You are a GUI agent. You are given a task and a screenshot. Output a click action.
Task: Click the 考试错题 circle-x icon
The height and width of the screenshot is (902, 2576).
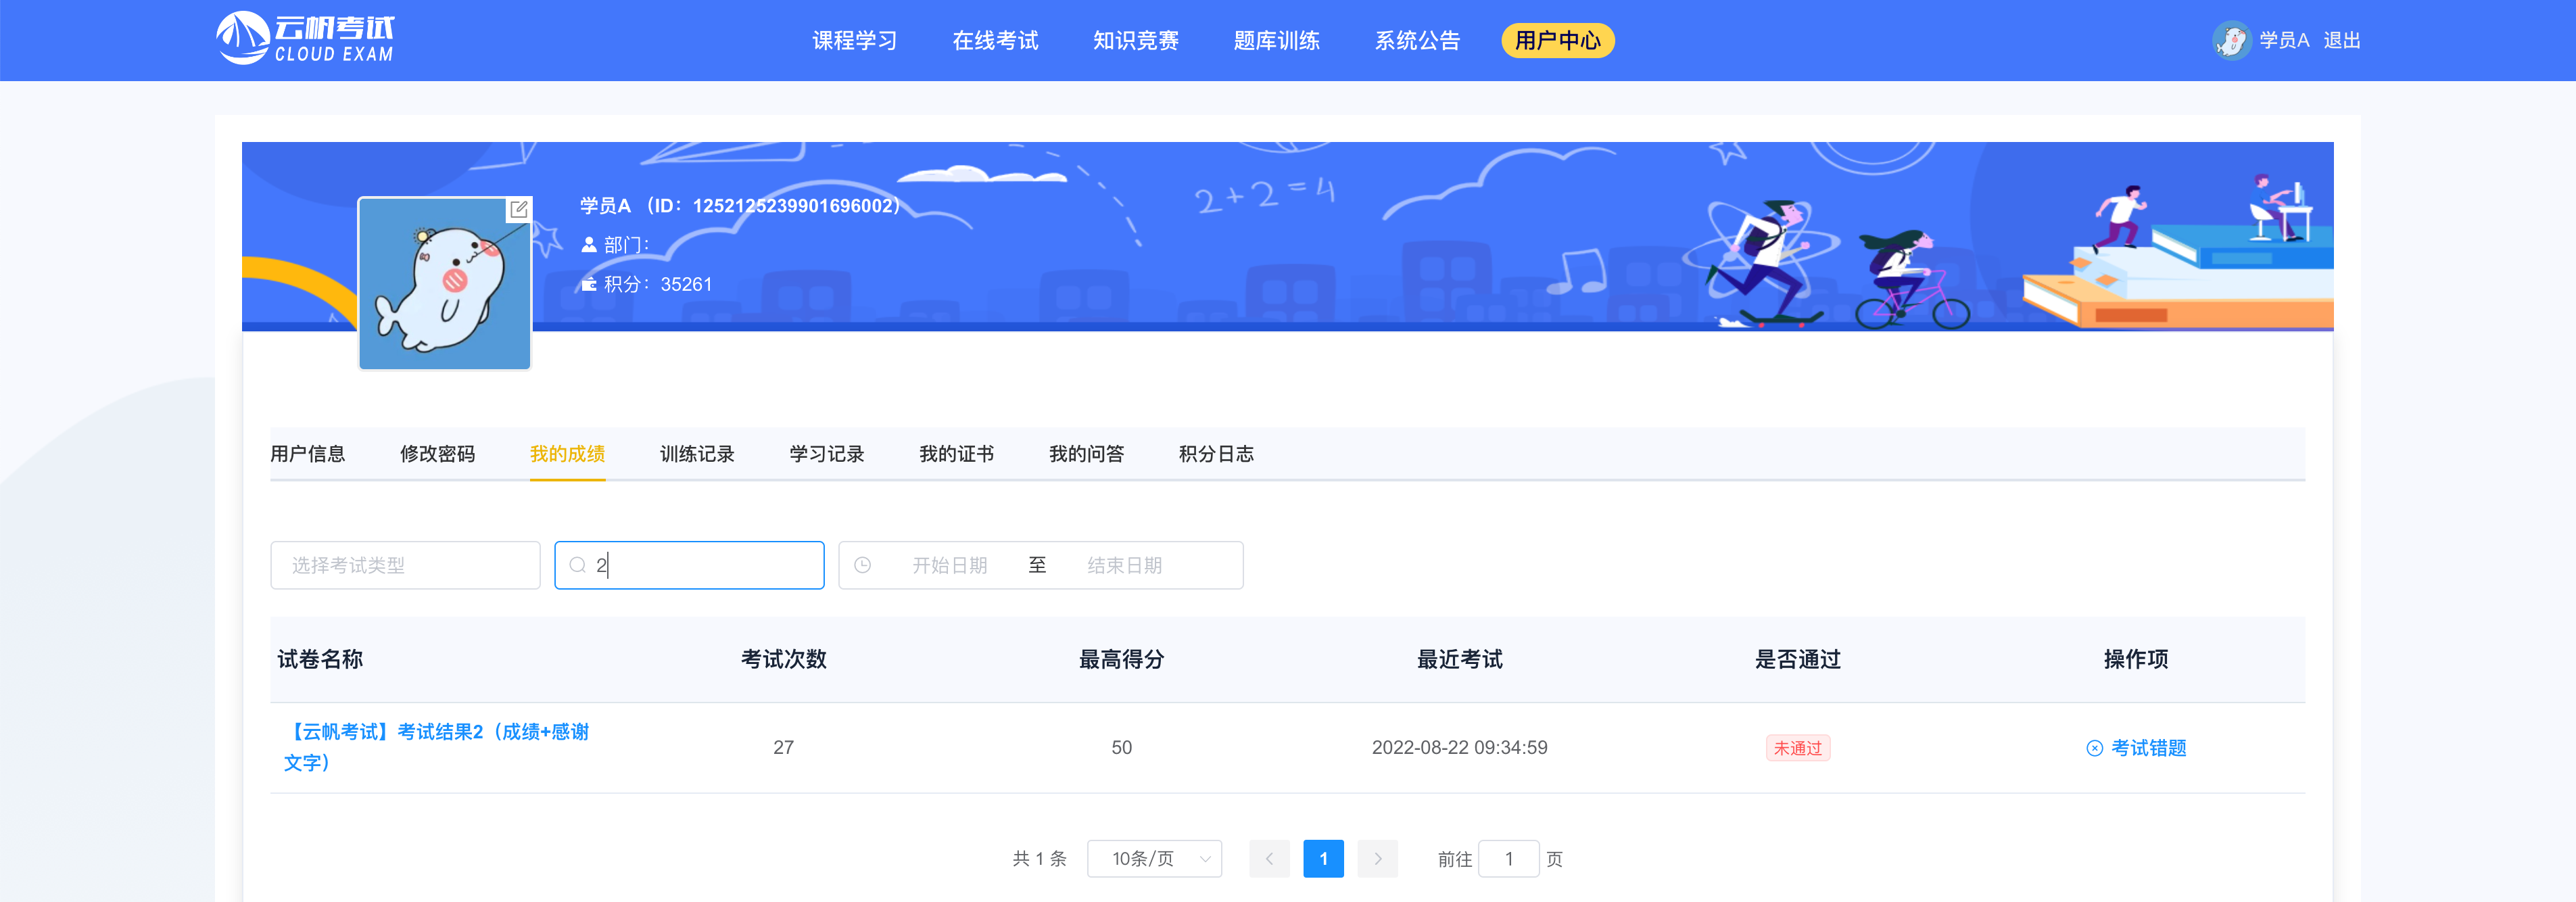(2094, 748)
